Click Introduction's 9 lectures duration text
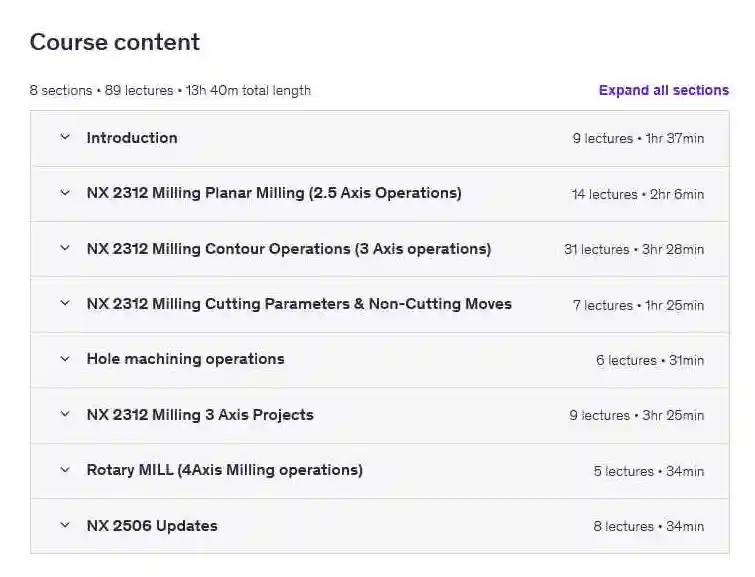The image size is (755, 577). (x=638, y=139)
